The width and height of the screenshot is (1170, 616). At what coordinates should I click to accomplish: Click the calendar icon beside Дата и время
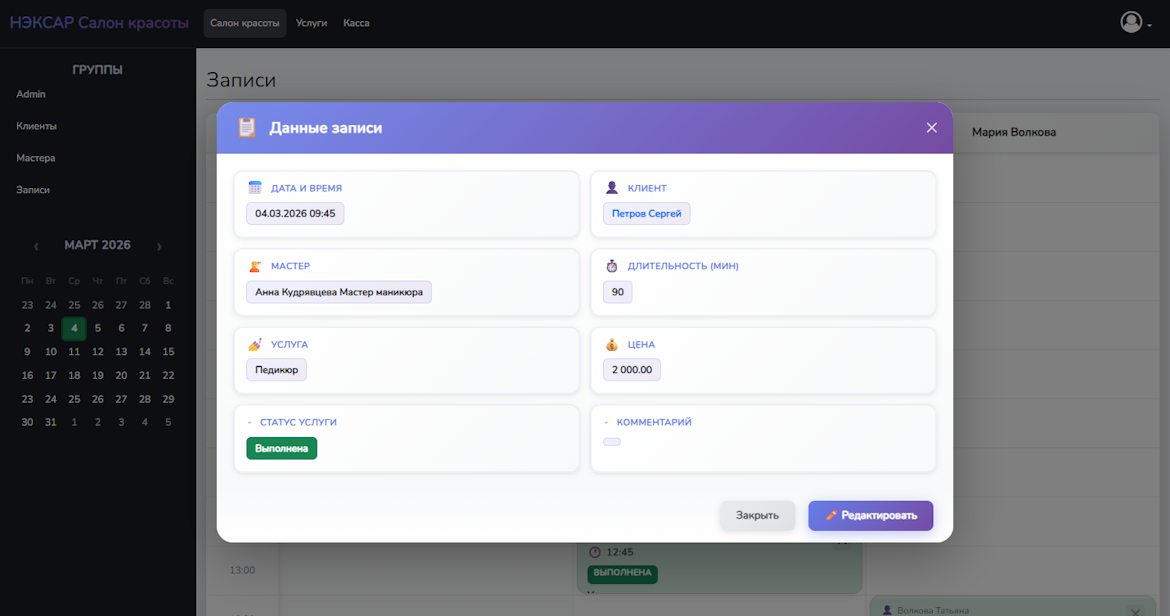(x=255, y=188)
